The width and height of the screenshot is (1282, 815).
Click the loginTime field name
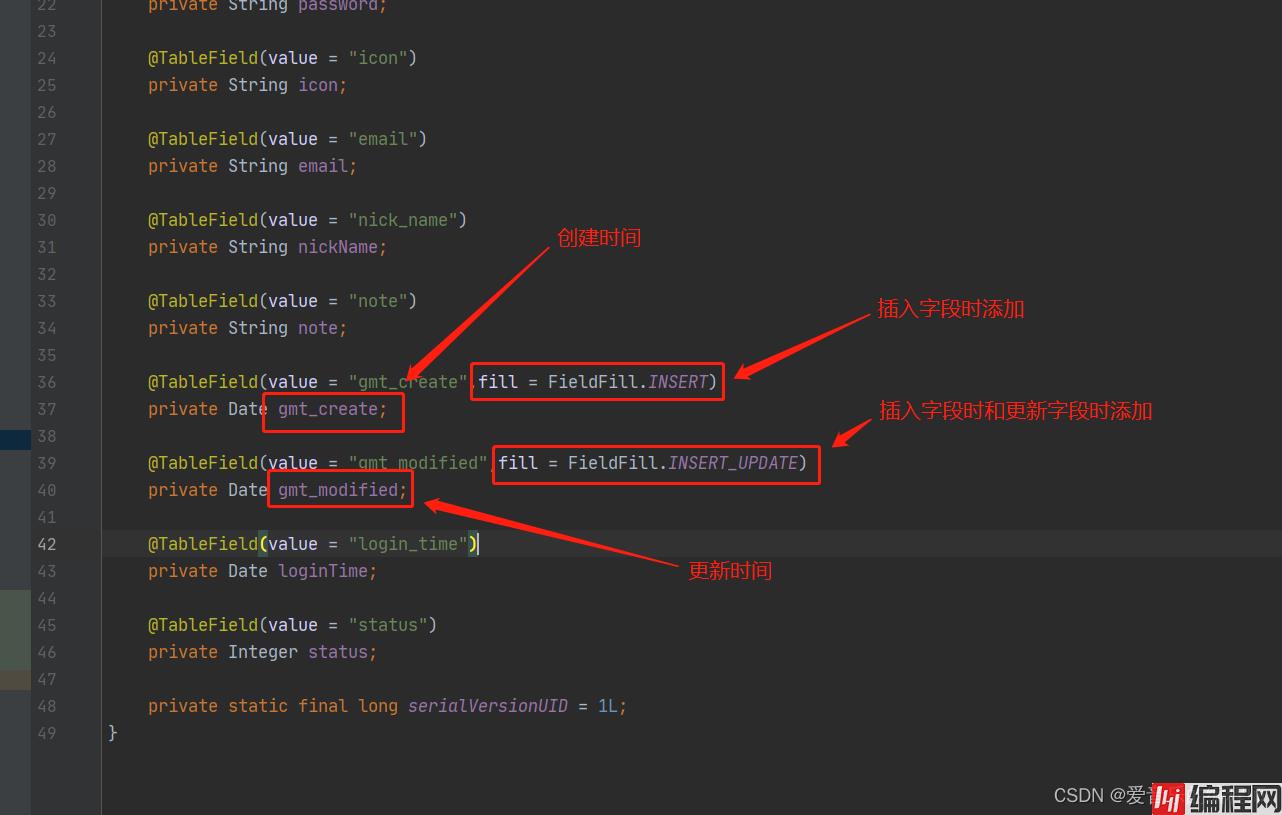(323, 571)
